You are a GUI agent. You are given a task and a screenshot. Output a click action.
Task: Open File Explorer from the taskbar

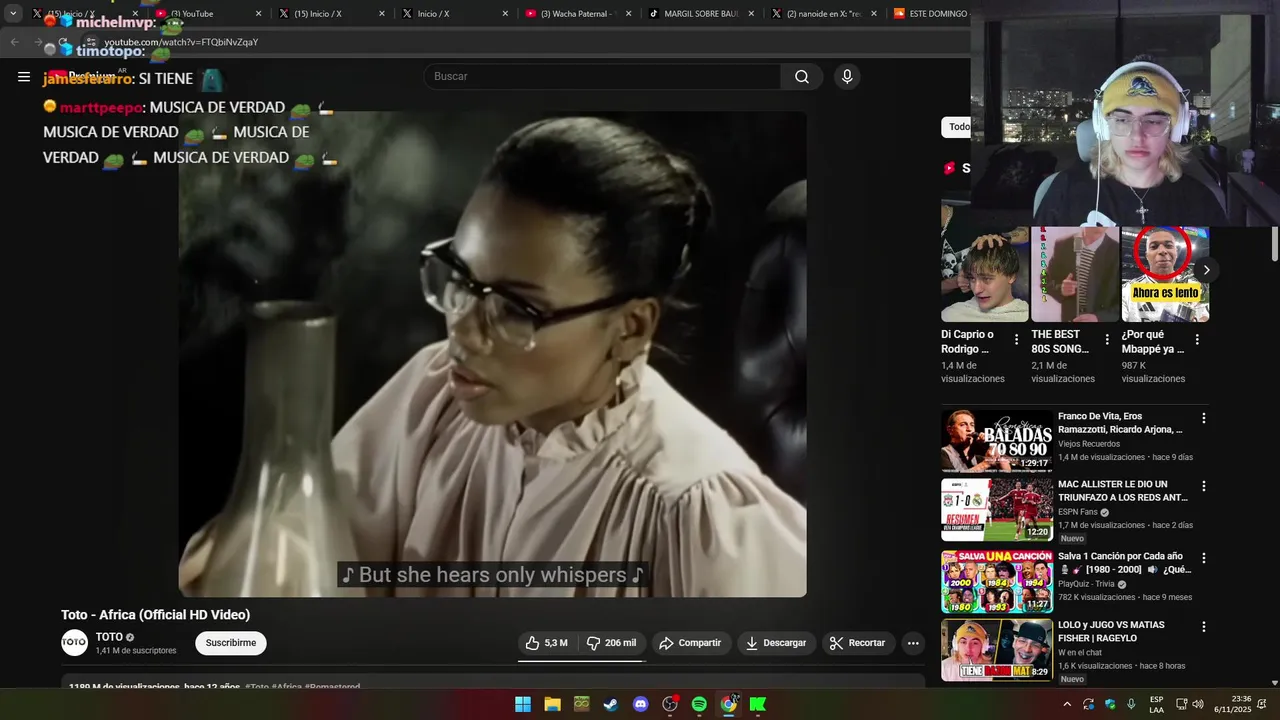pos(552,704)
